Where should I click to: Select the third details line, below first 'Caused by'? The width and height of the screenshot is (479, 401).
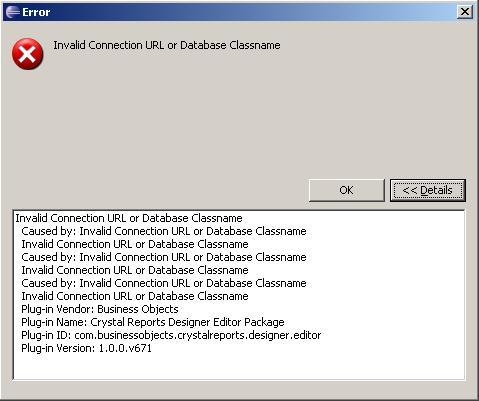tap(135, 244)
